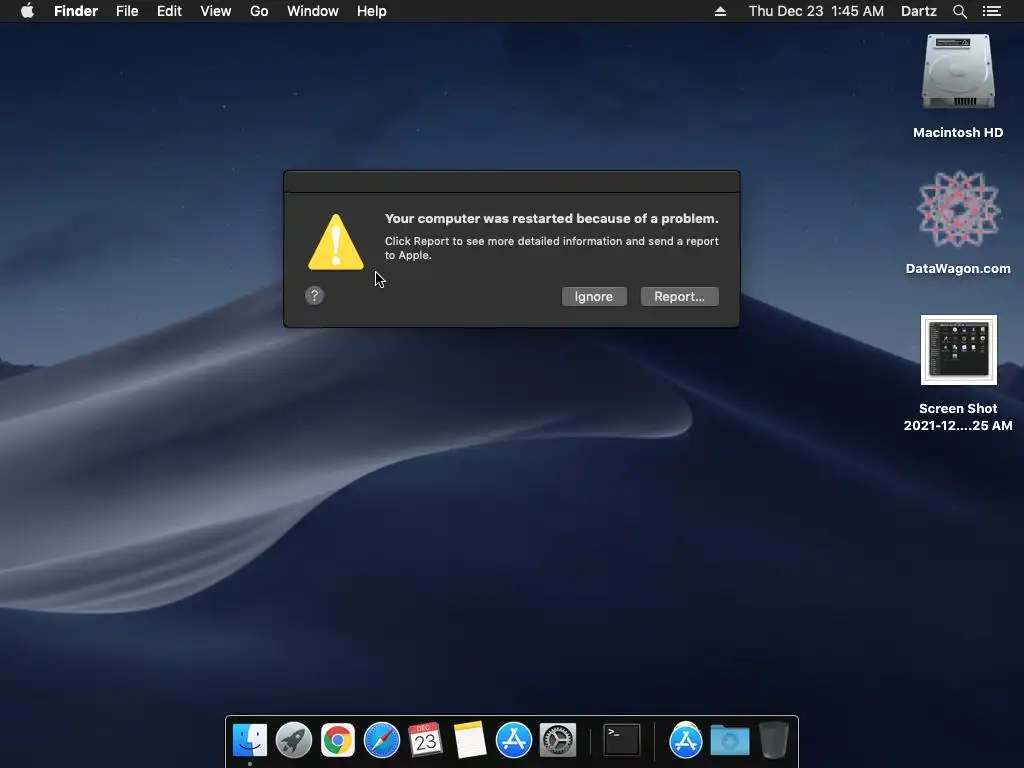Click the date and time in menu bar
1024x768 pixels.
[816, 11]
